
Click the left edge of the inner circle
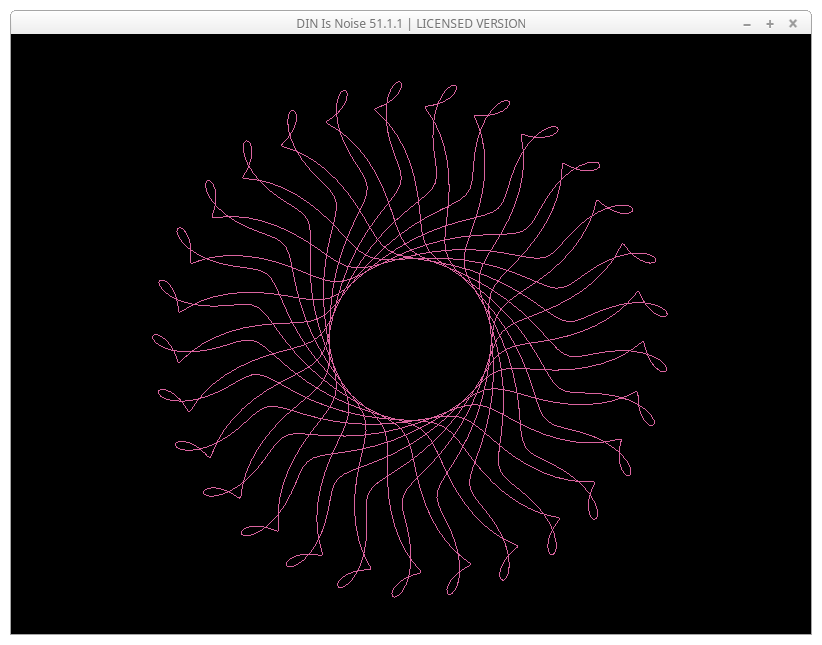pos(330,339)
